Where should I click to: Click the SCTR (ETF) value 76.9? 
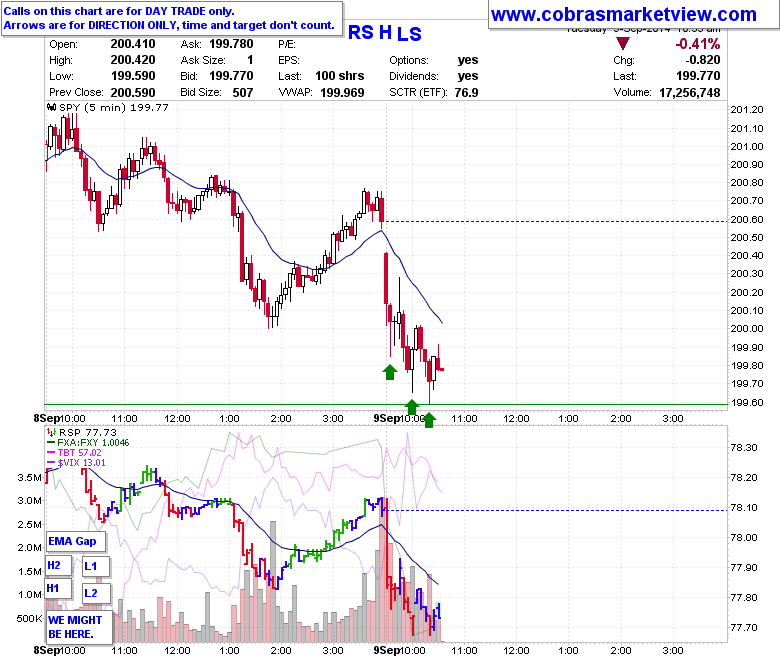466,93
